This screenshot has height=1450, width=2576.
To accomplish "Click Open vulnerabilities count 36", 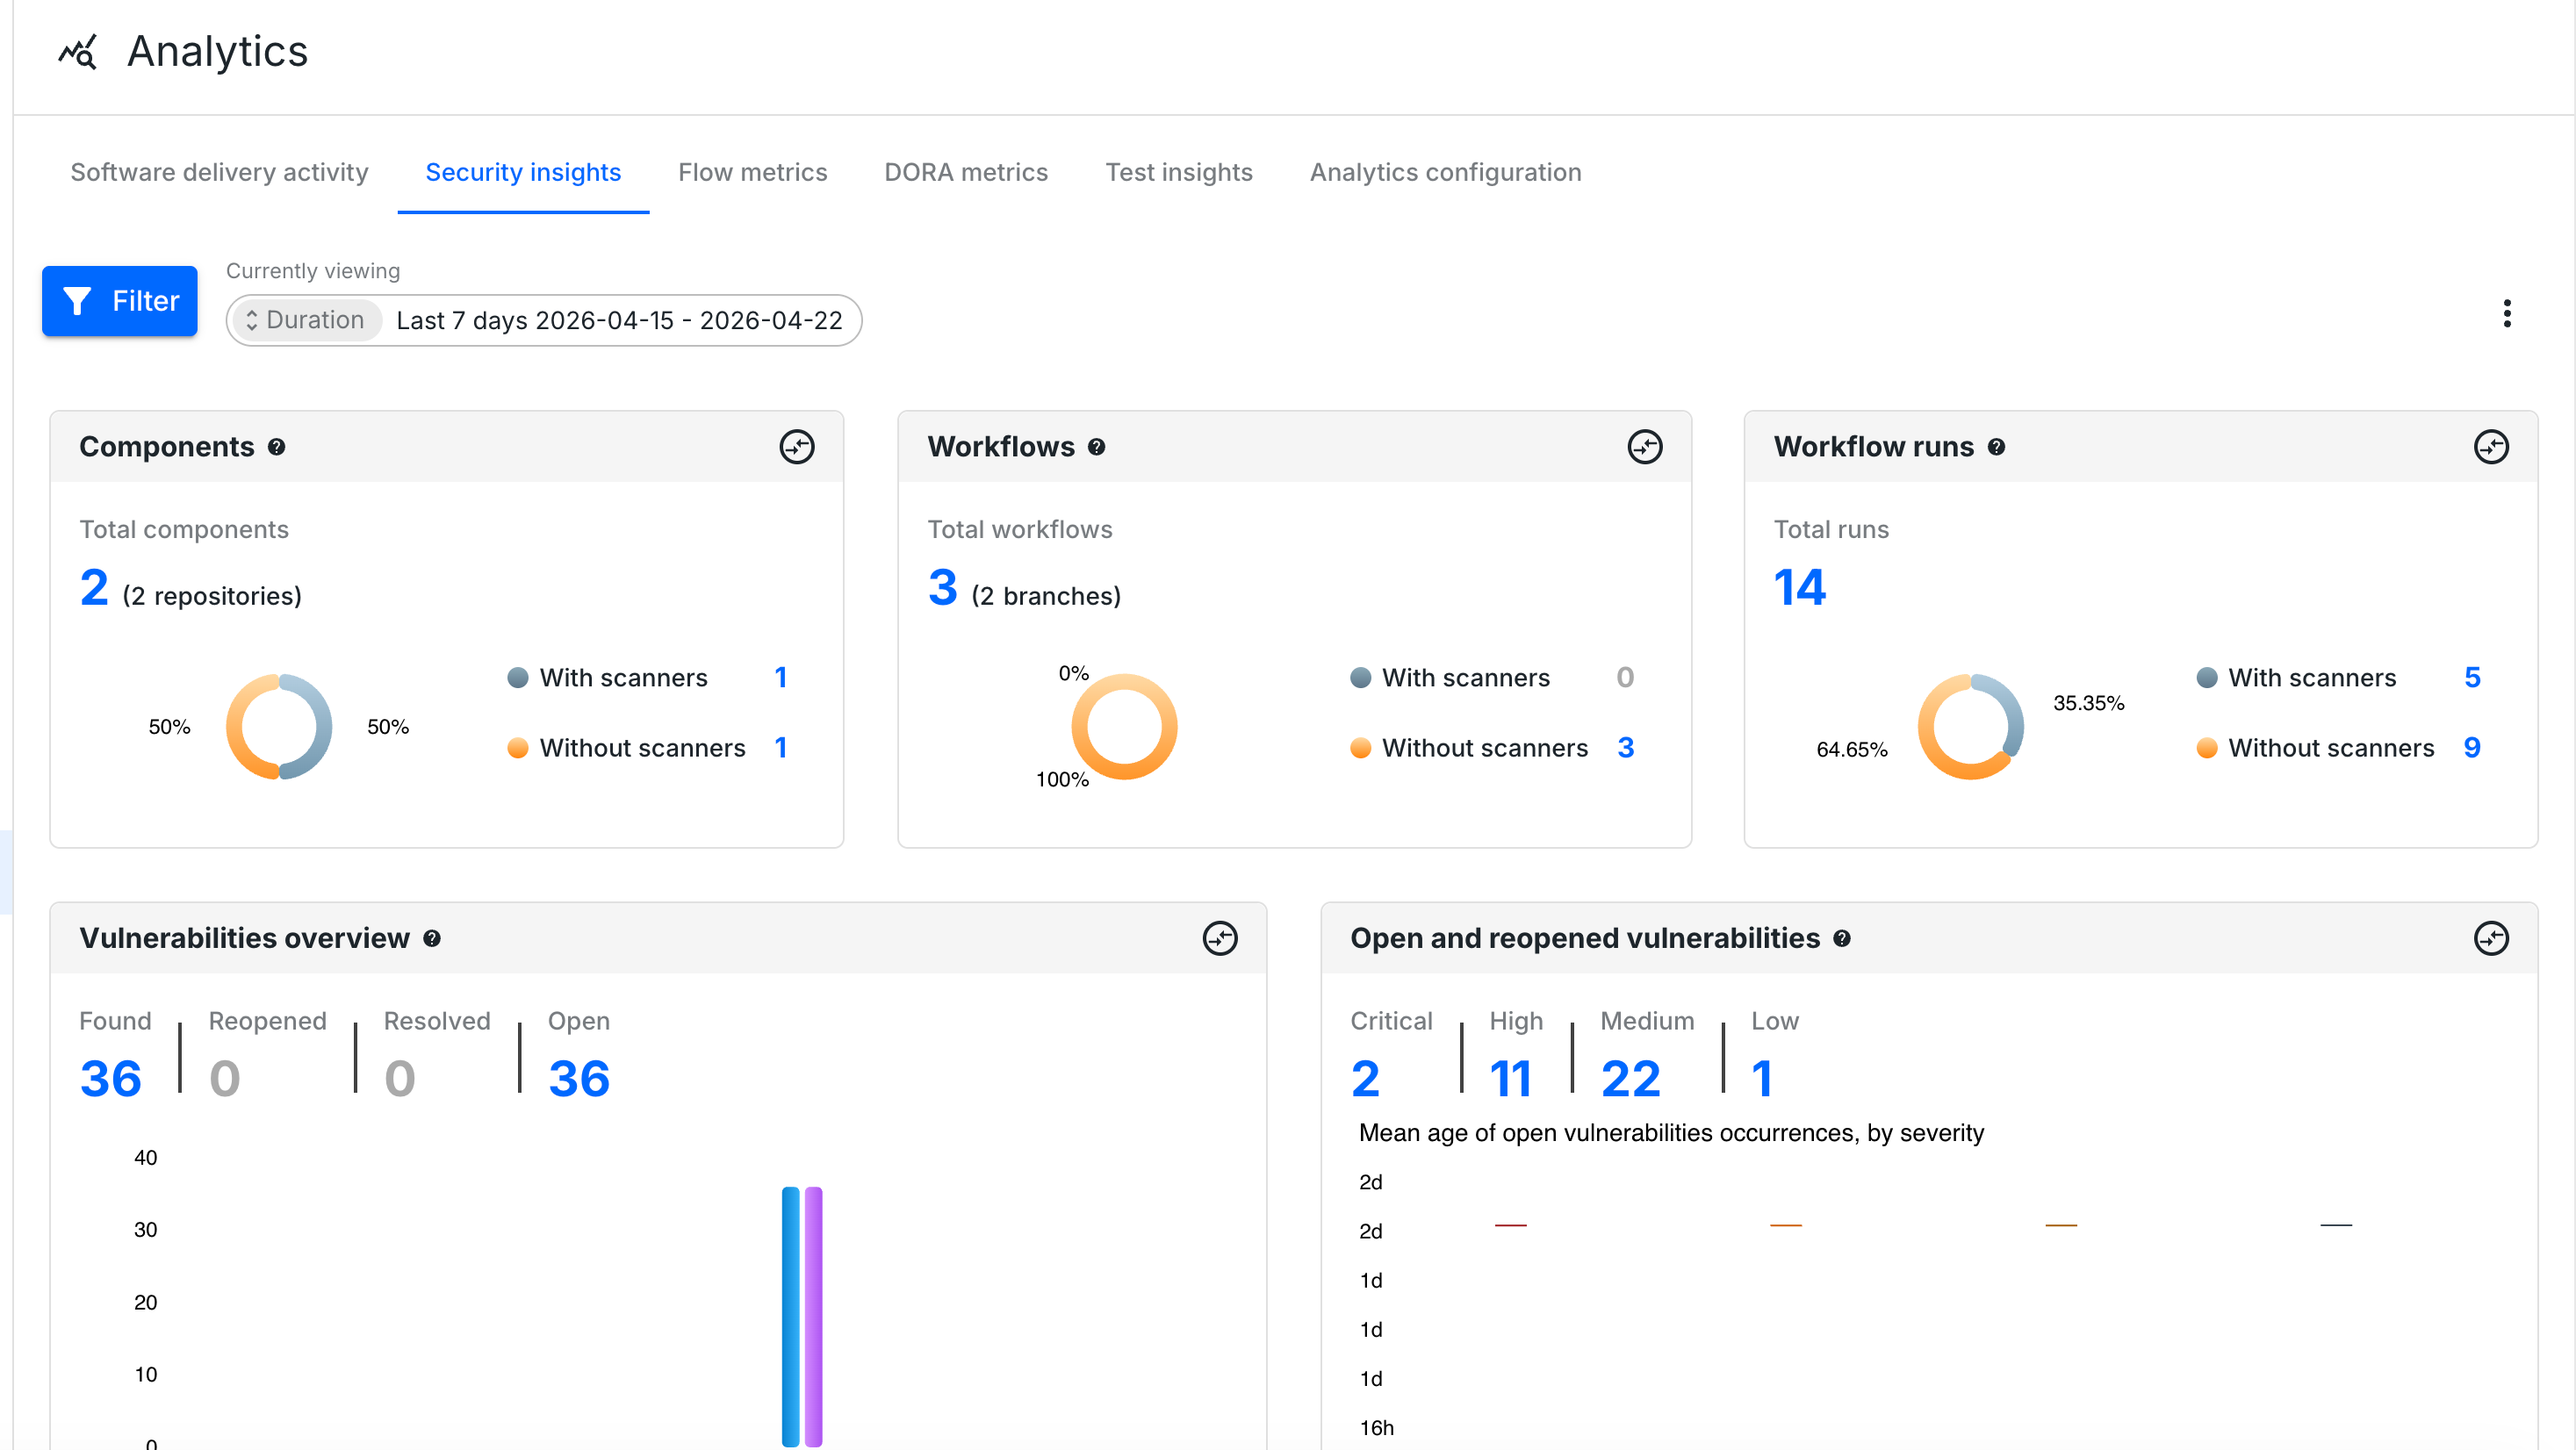I will (579, 1078).
